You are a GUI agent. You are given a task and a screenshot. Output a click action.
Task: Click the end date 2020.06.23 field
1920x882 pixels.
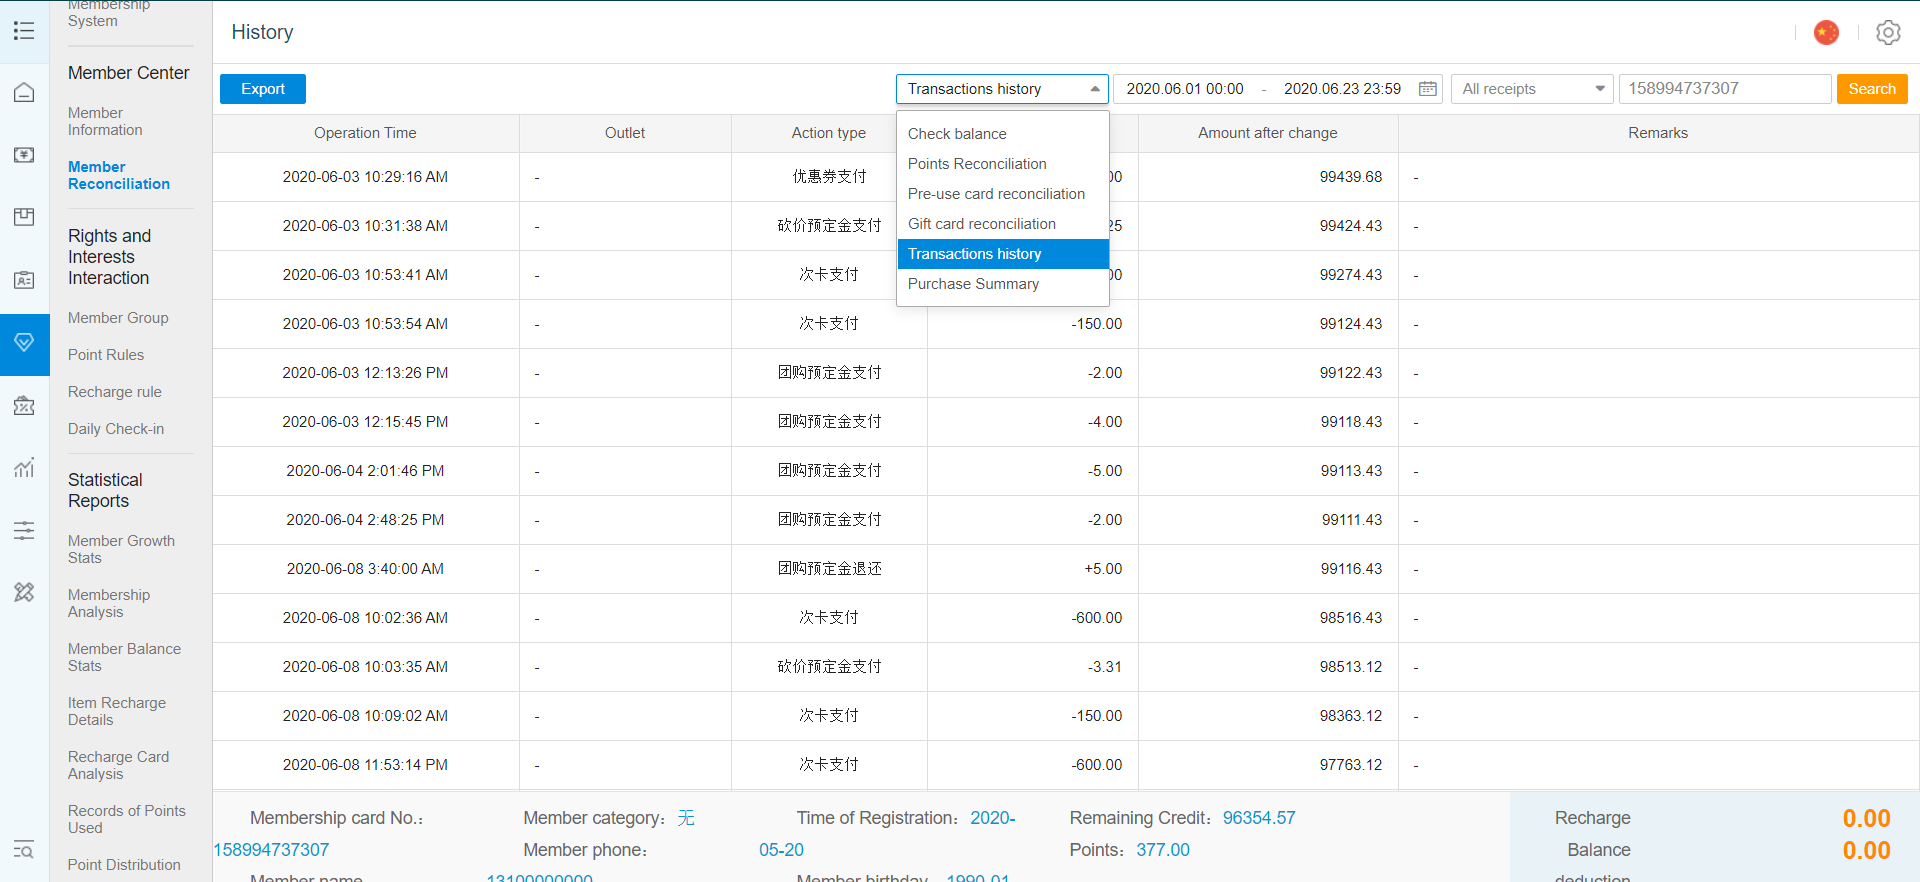pos(1342,89)
